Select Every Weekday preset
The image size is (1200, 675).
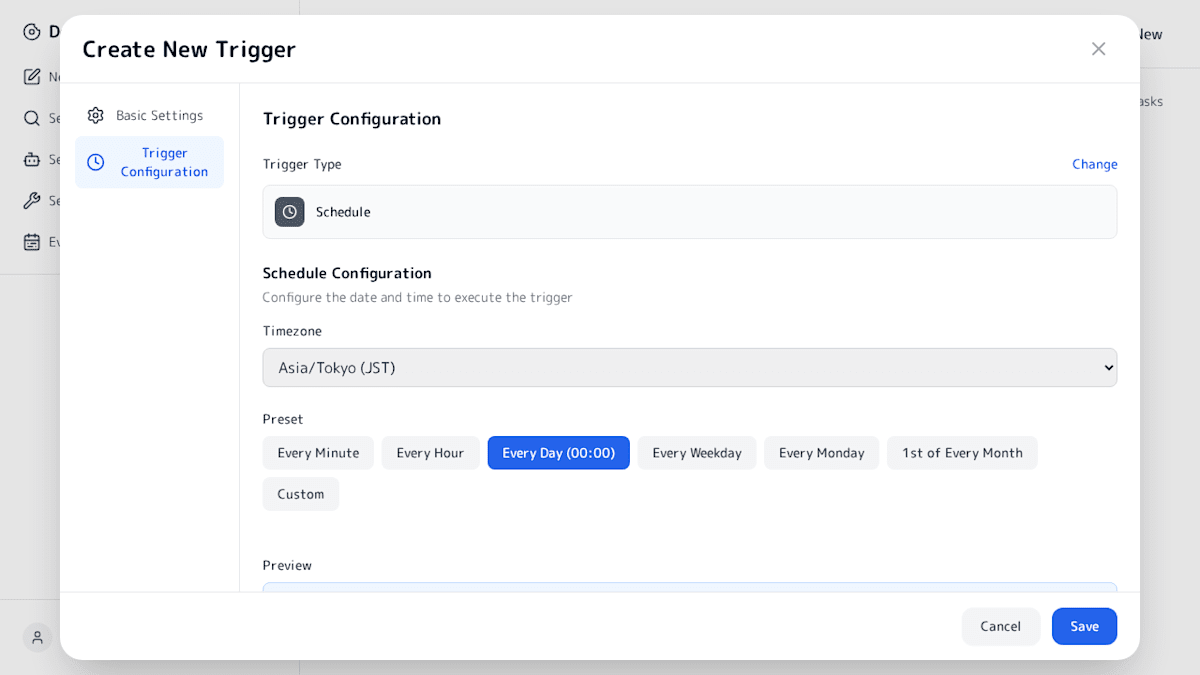[x=697, y=453]
